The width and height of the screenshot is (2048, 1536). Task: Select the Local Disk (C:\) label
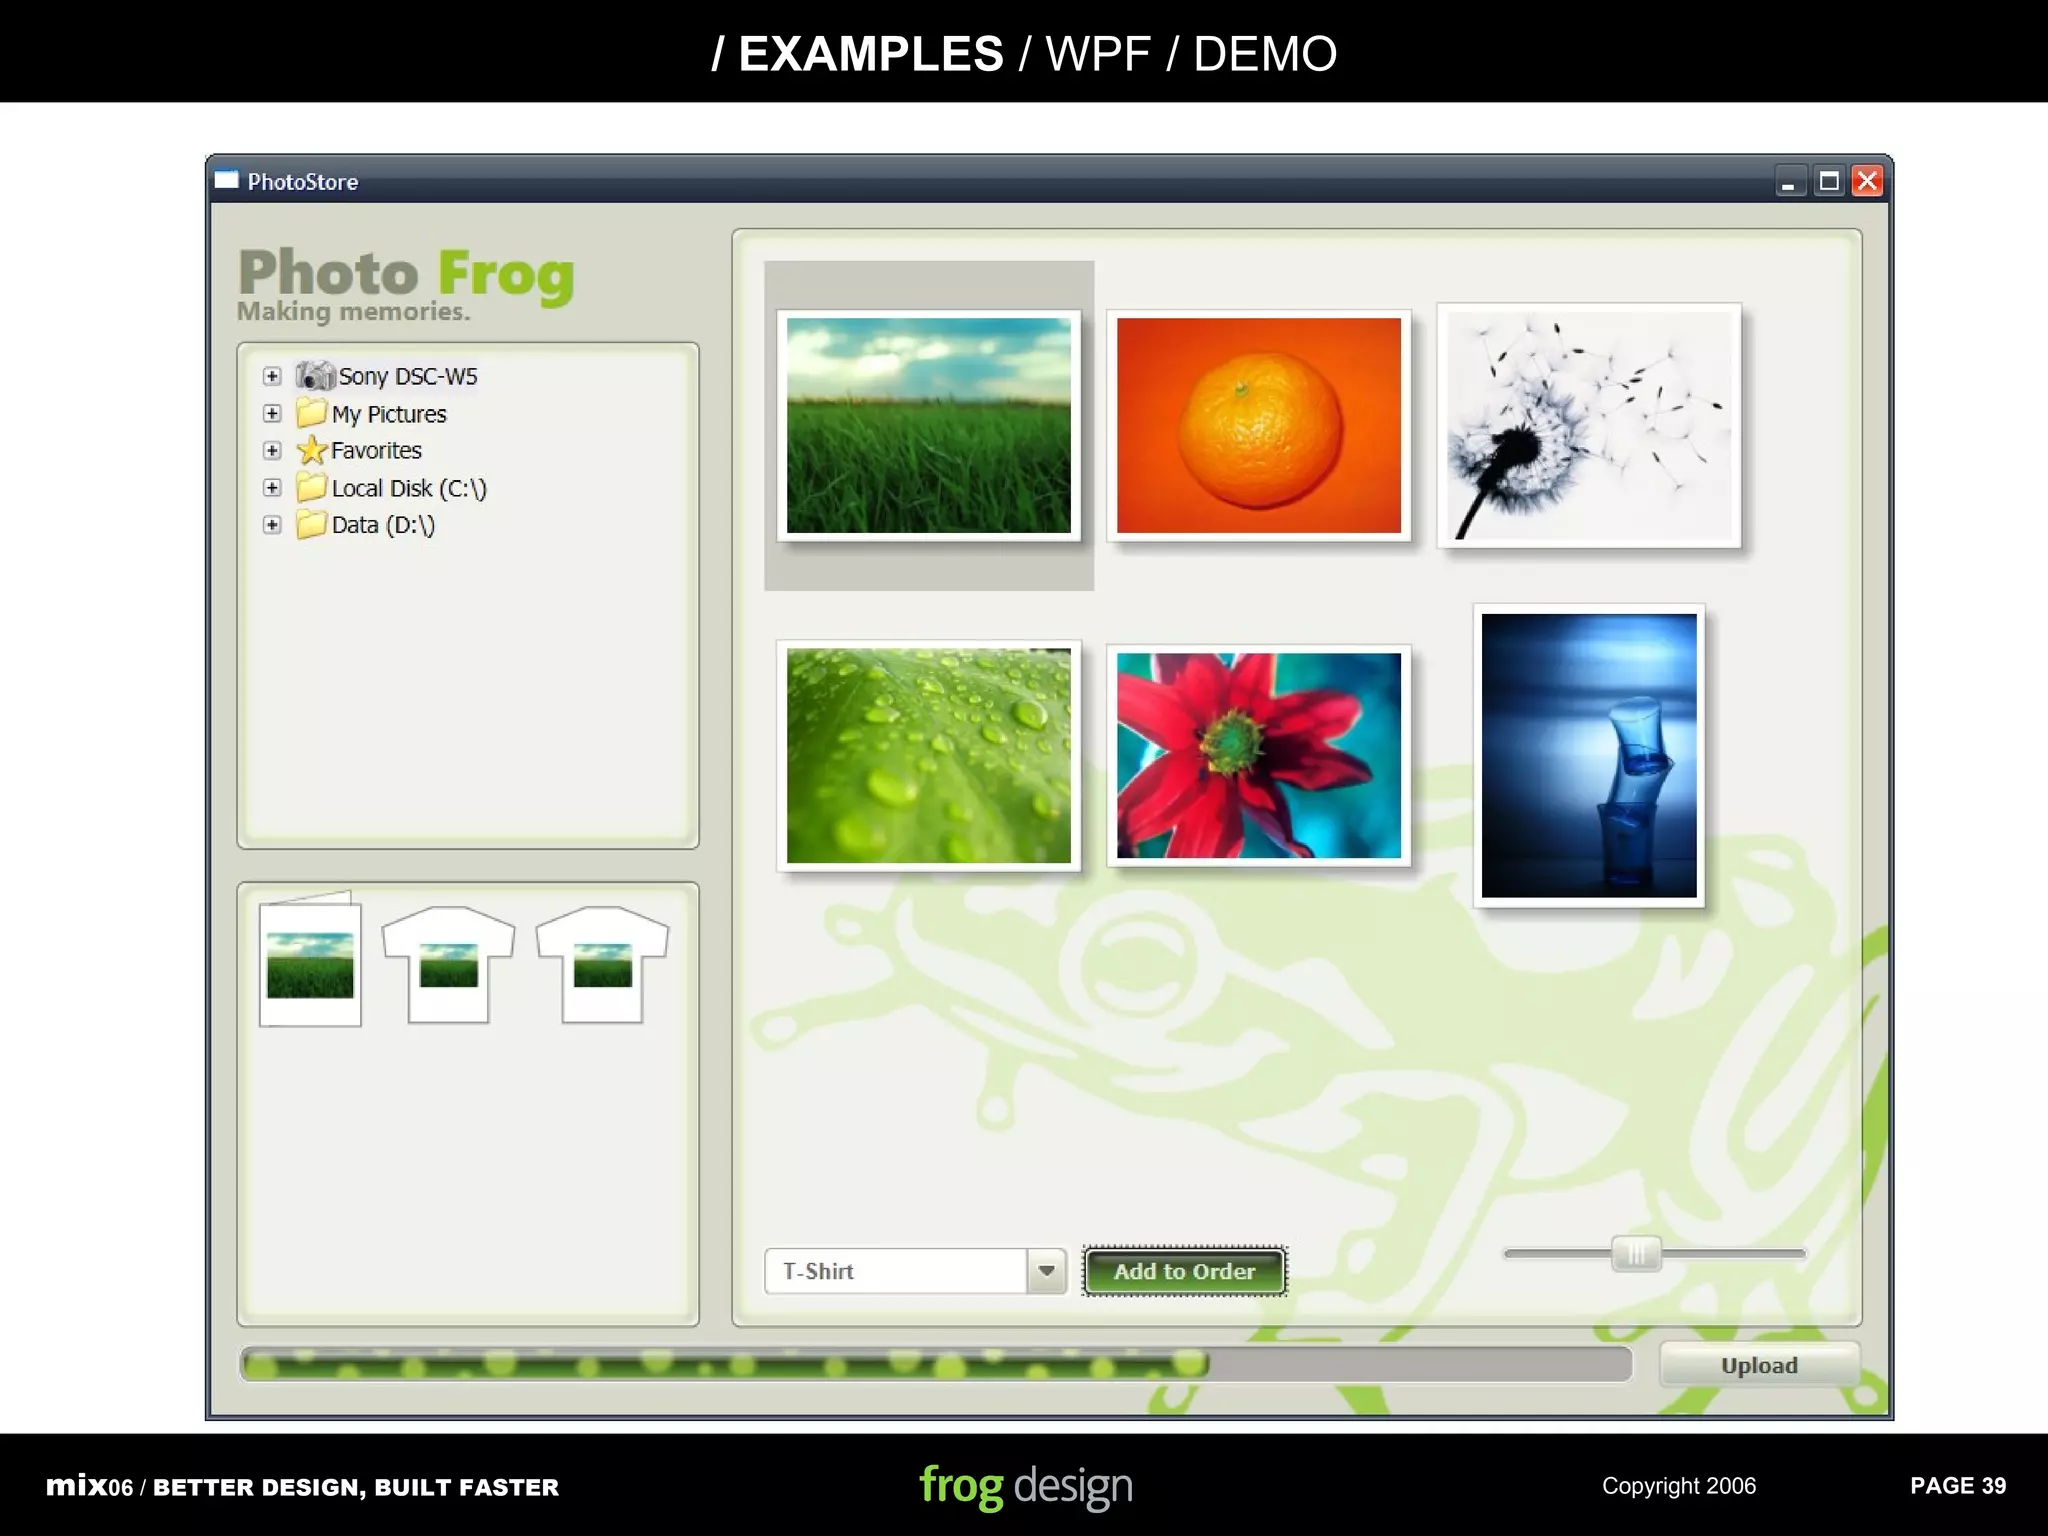point(409,488)
